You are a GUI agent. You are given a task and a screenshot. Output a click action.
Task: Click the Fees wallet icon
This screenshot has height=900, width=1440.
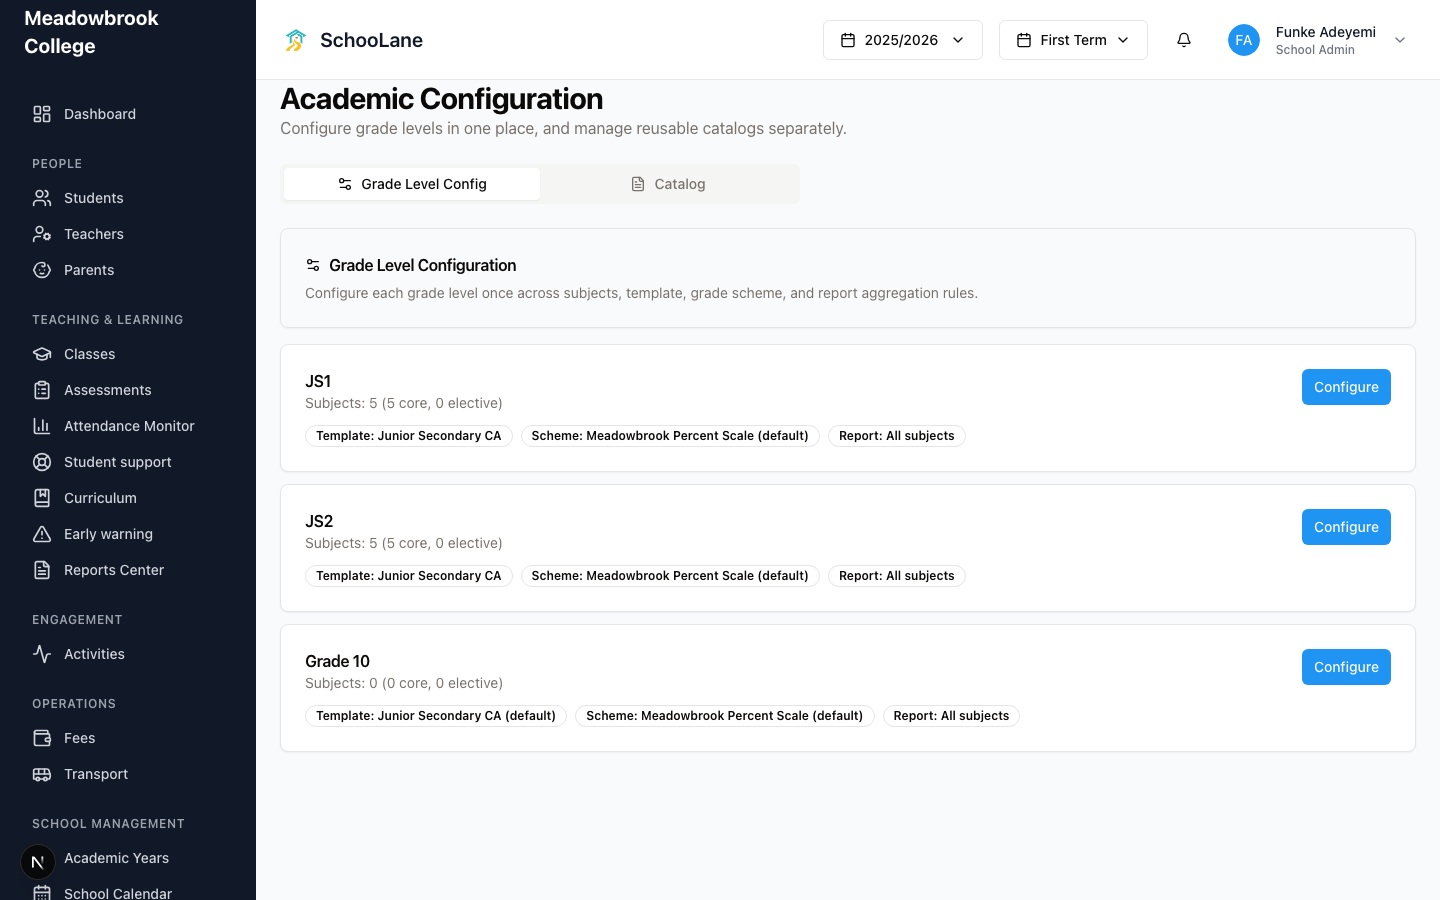[x=42, y=738]
